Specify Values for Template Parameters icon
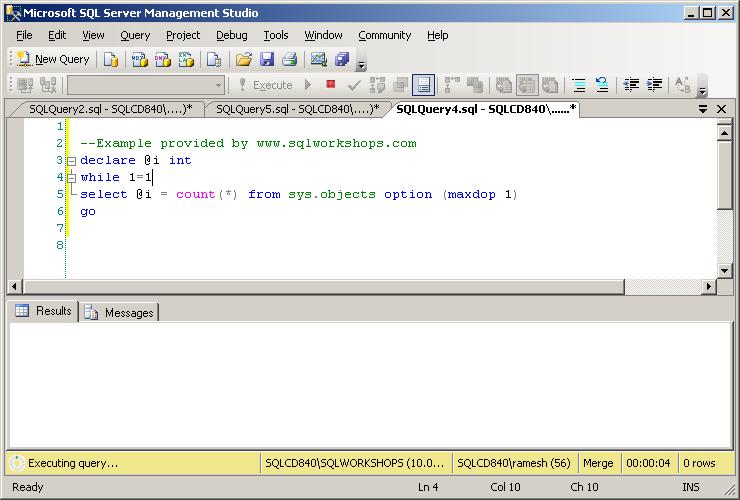Viewport: 740px width, 500px height. click(x=682, y=85)
